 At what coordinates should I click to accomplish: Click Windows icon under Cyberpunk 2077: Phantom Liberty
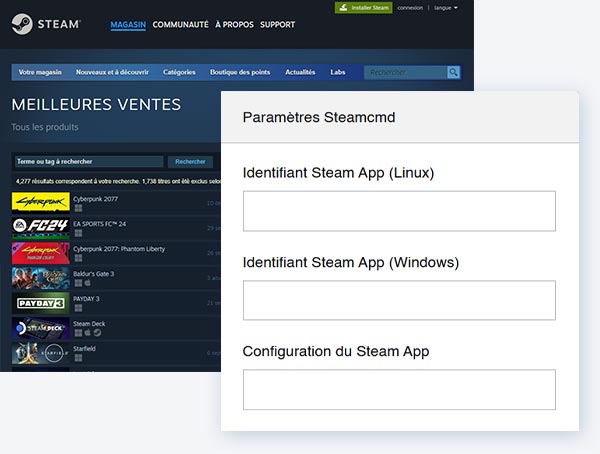[x=78, y=258]
